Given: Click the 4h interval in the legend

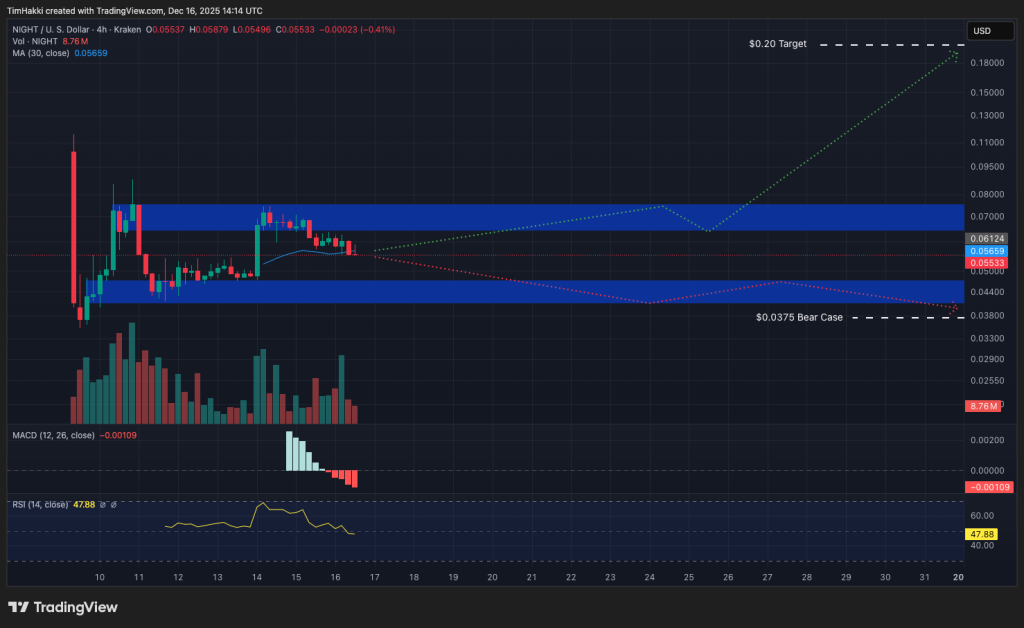Looking at the screenshot, I should click(x=100, y=30).
